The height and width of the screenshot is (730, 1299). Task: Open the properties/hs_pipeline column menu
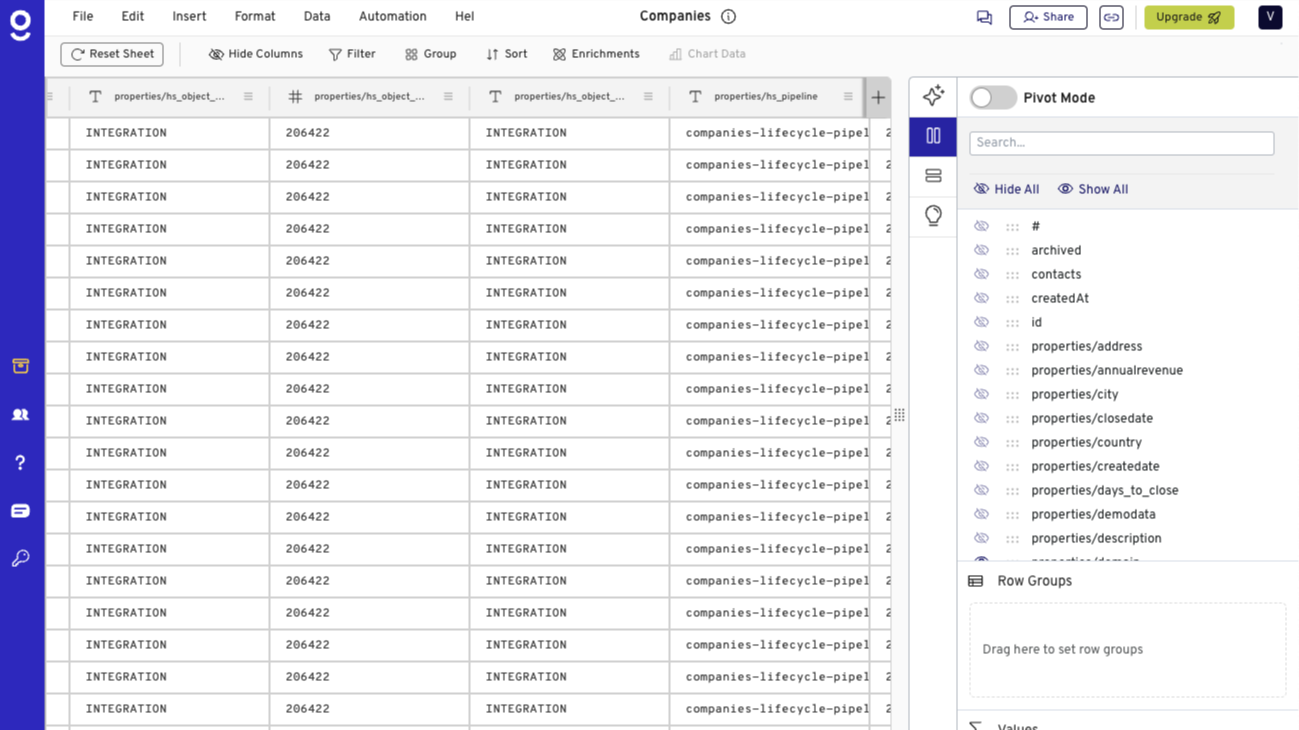coord(849,96)
